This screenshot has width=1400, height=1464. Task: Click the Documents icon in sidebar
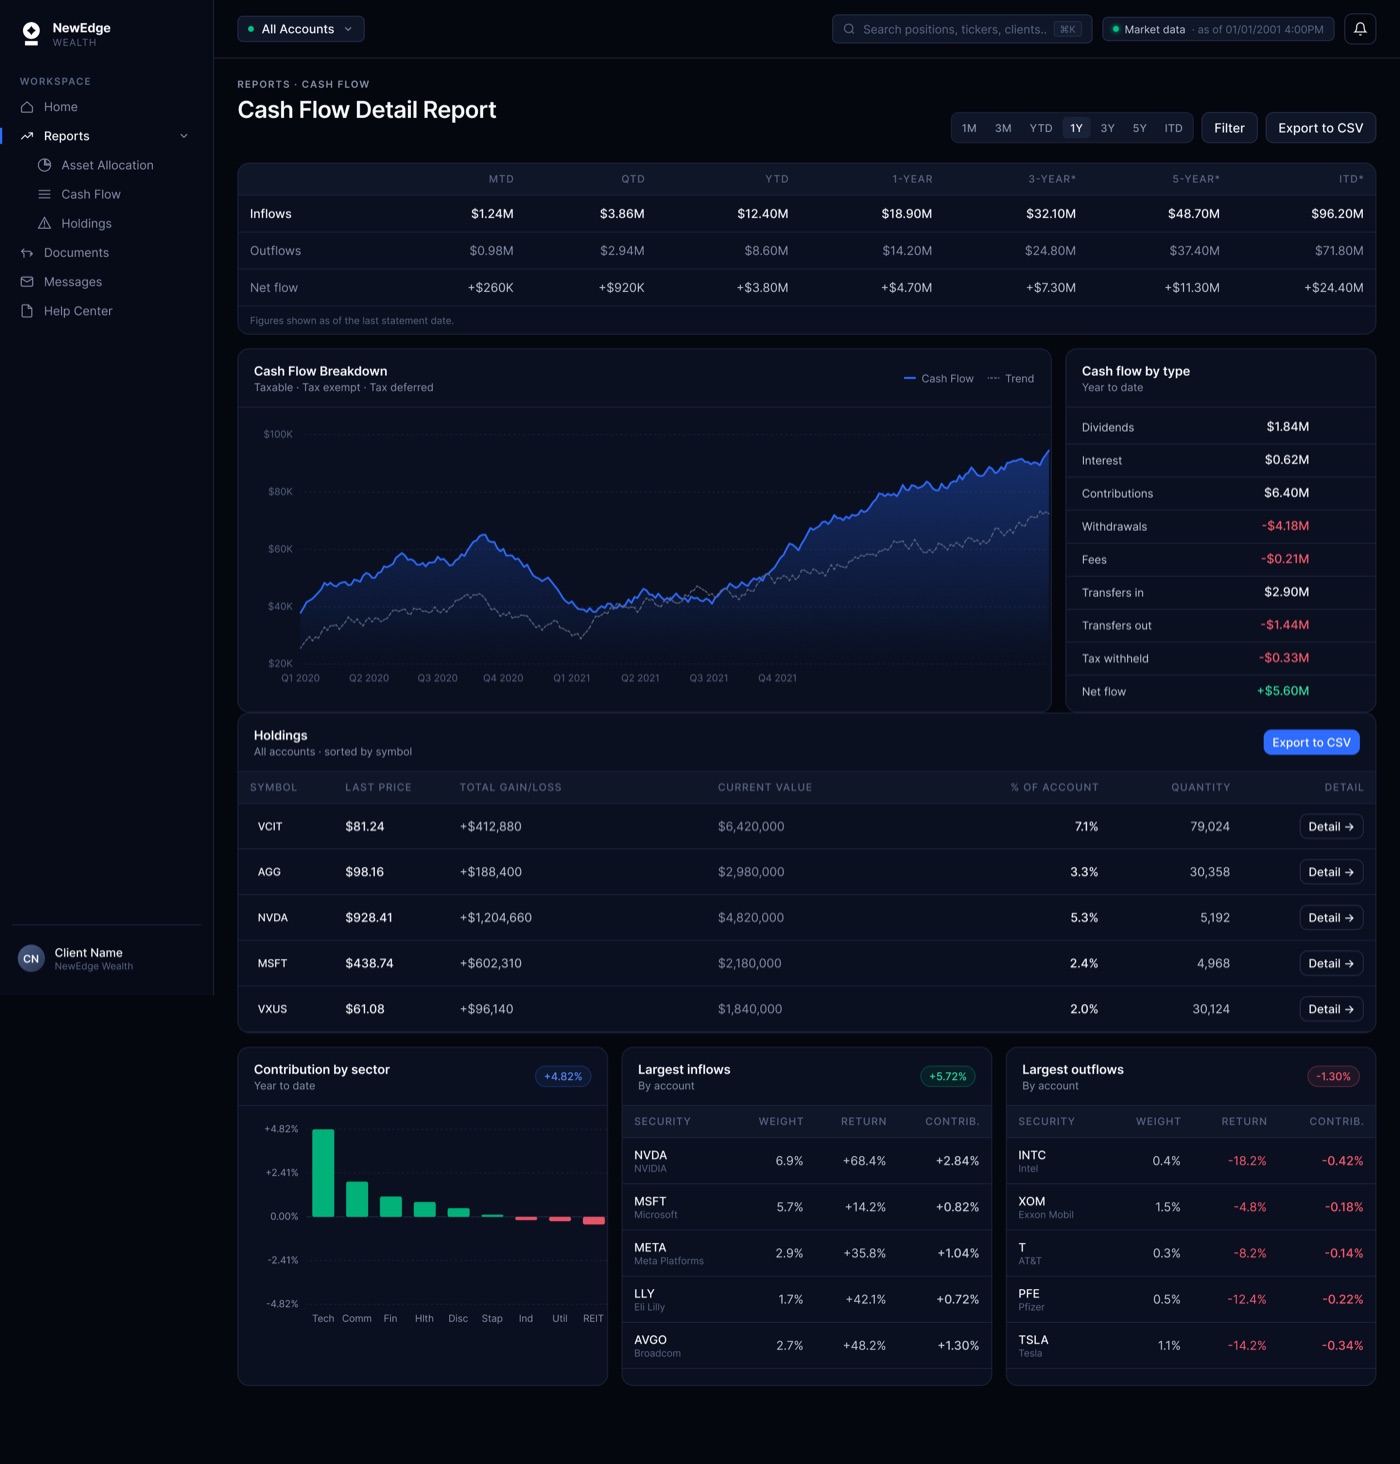(x=27, y=253)
